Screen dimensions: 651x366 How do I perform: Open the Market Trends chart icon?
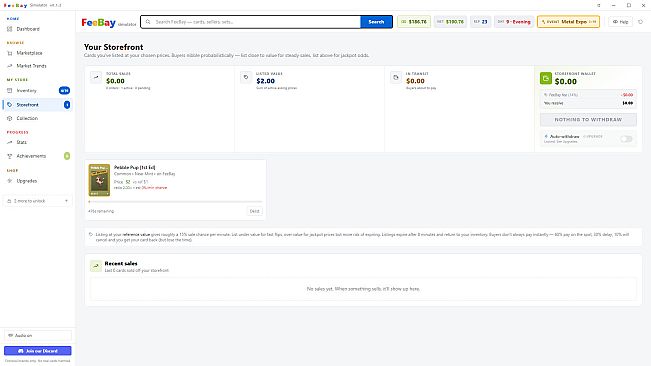click(x=10, y=66)
